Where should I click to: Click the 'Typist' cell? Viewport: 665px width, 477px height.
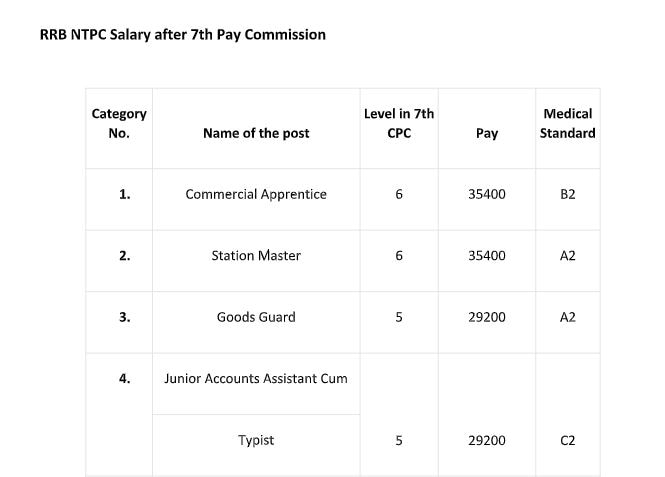pos(256,440)
